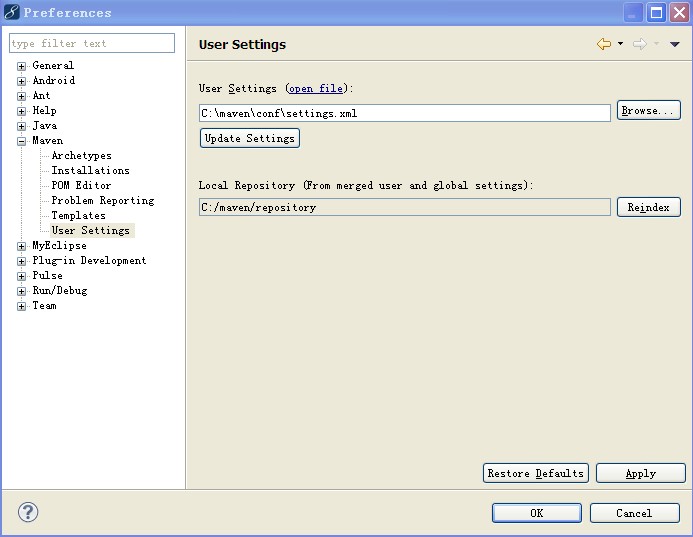Expand the Java tree node

pyautogui.click(x=21, y=126)
